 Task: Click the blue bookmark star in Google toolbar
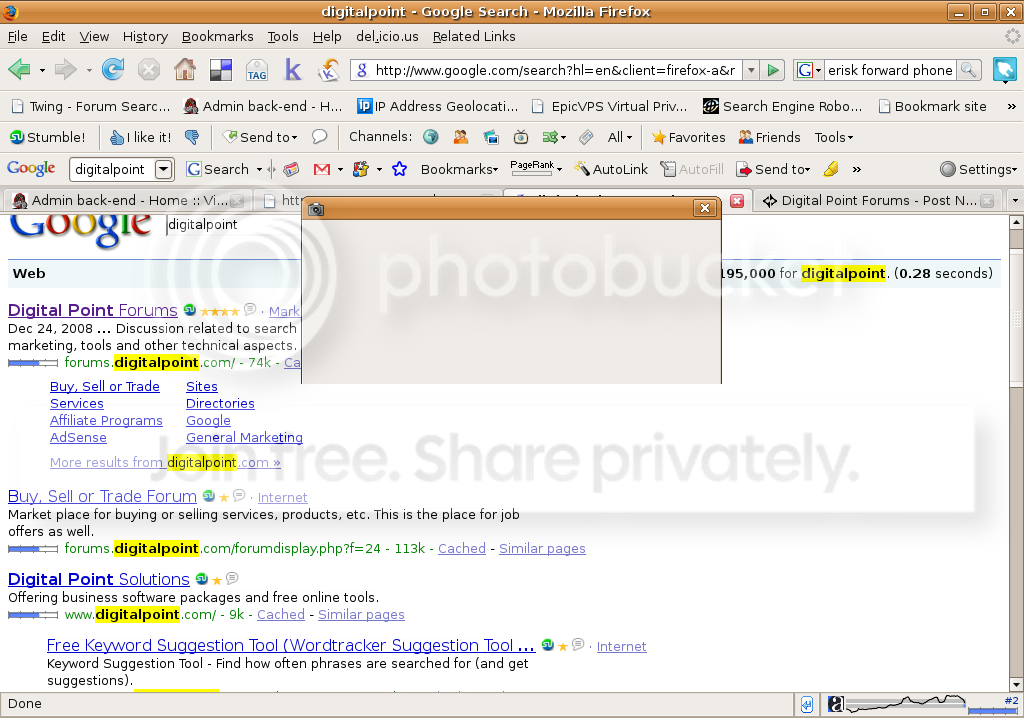click(400, 169)
